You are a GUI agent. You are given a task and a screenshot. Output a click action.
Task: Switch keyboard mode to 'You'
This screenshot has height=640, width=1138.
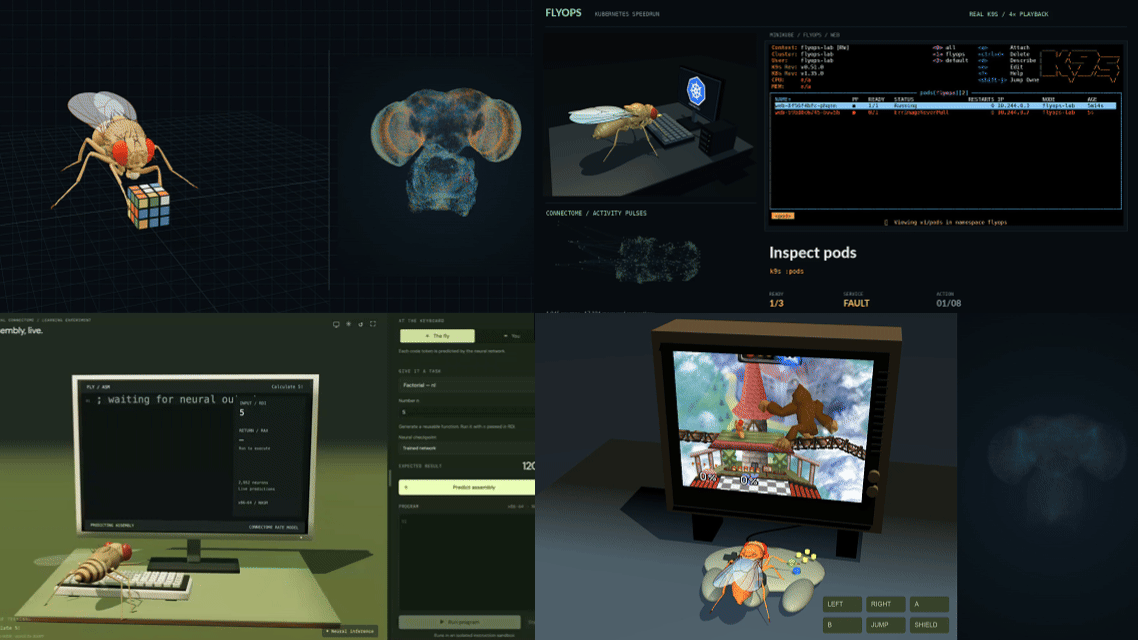[x=512, y=336]
